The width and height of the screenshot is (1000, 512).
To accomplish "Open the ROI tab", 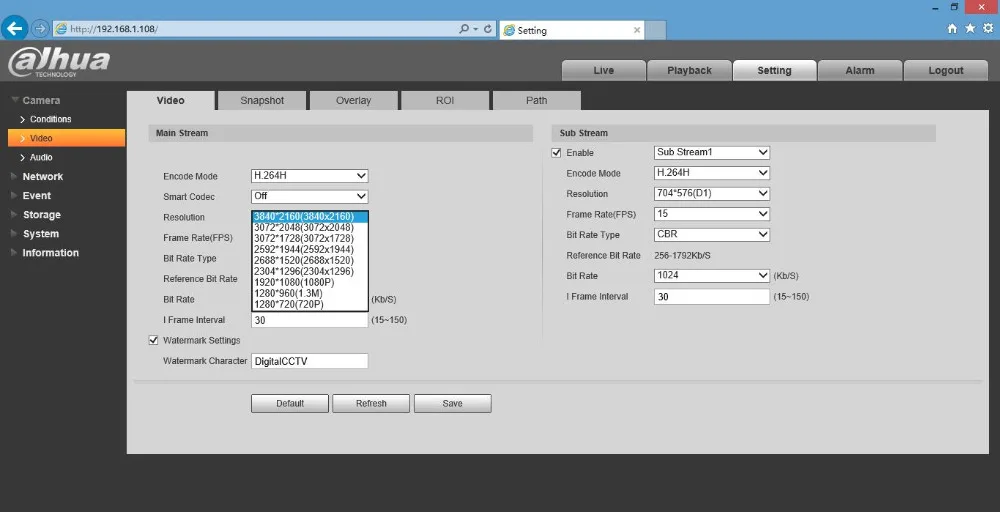I will coord(445,101).
